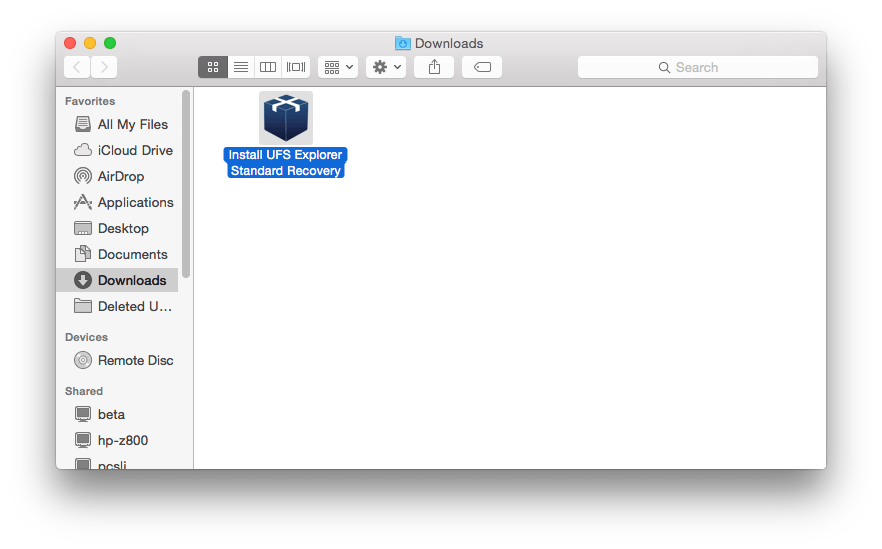
Task: Select Downloads in the sidebar
Action: click(117, 280)
